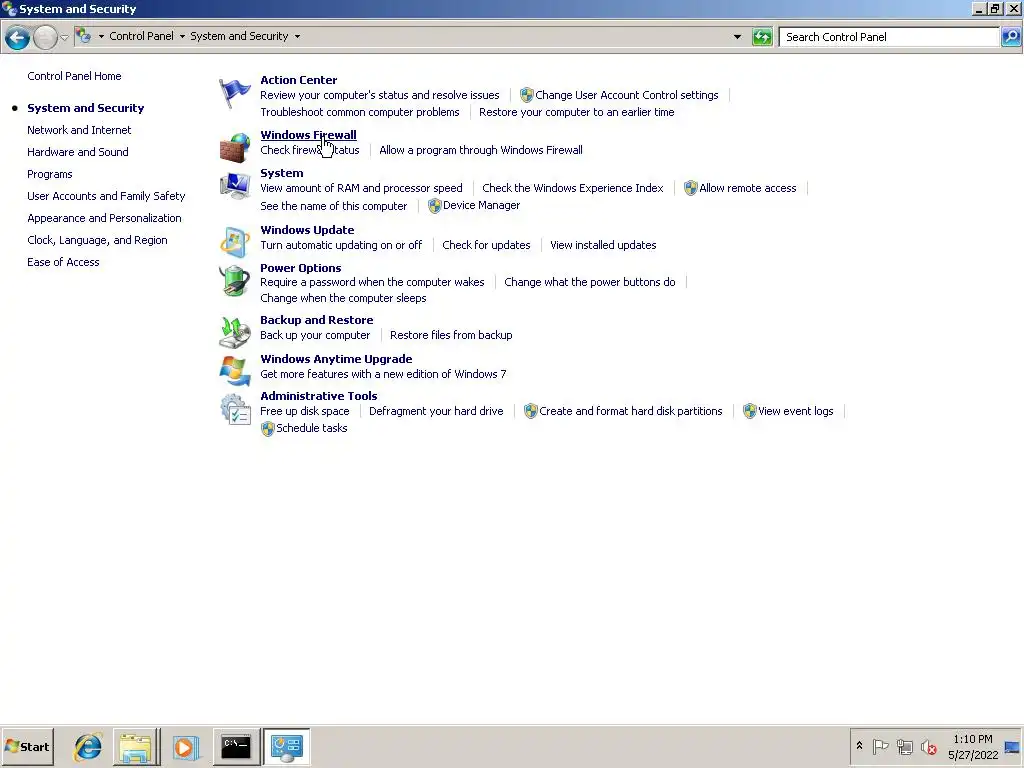Click Free up disk space link
The height and width of the screenshot is (768, 1024).
coord(305,411)
